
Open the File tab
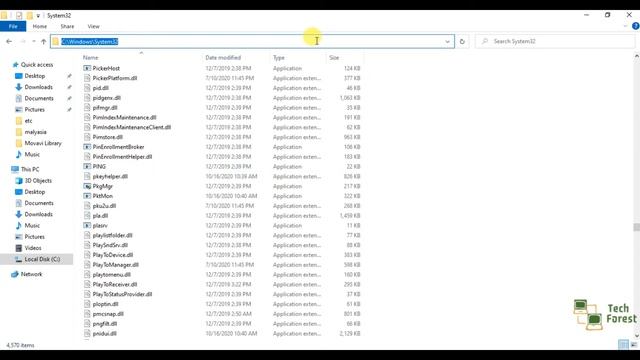13,26
